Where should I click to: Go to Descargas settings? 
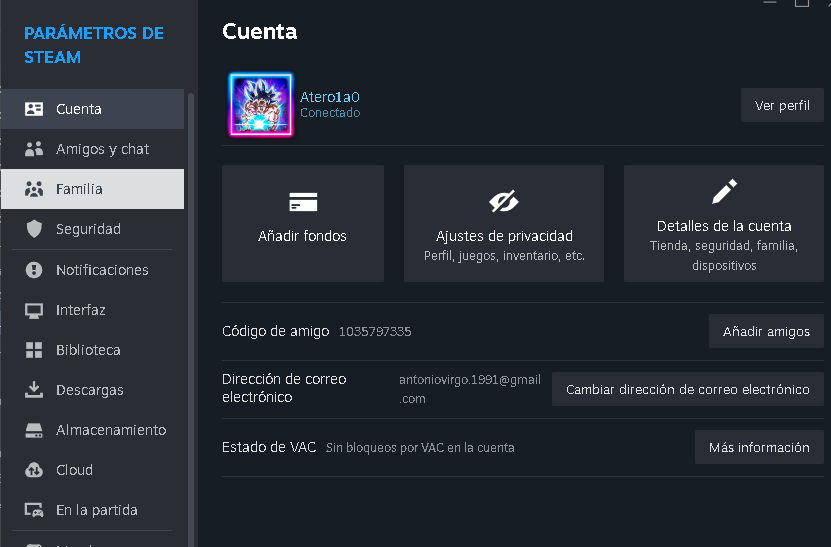pos(93,390)
